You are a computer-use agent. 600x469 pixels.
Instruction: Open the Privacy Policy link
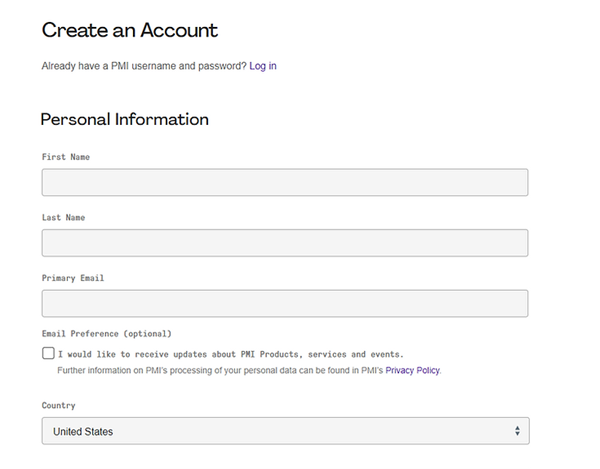click(x=412, y=370)
